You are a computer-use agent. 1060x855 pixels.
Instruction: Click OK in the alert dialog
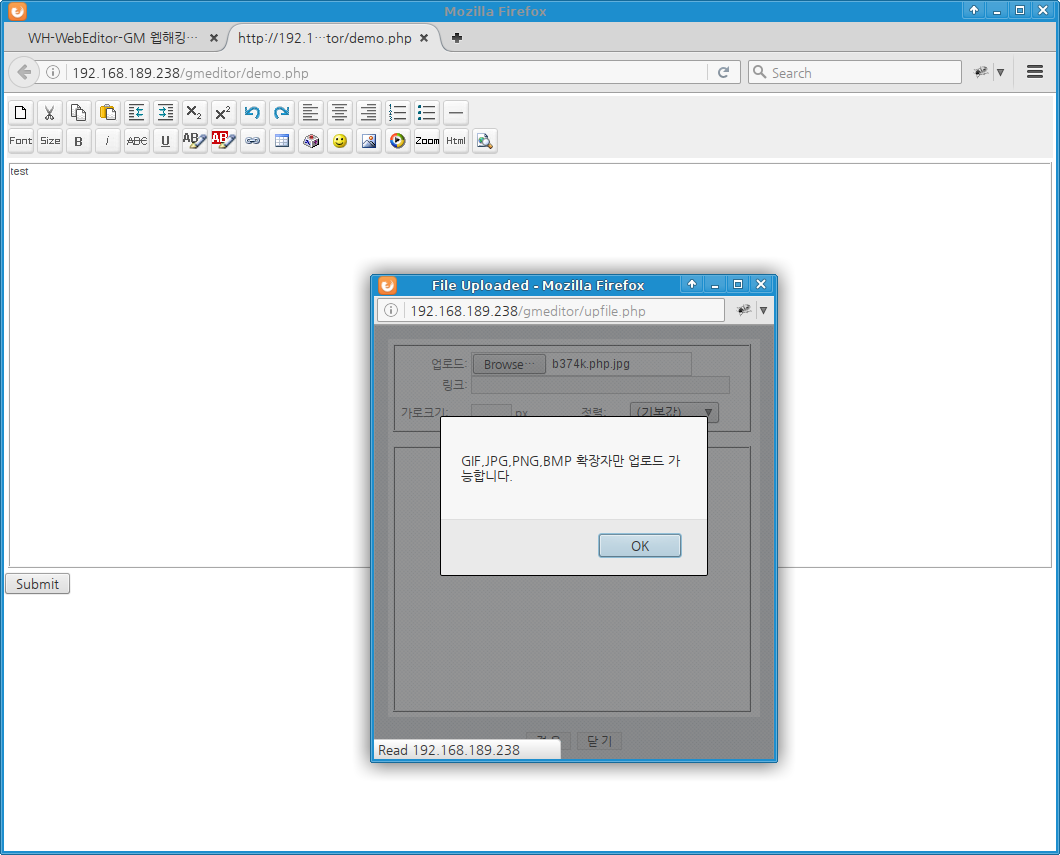[x=640, y=545]
